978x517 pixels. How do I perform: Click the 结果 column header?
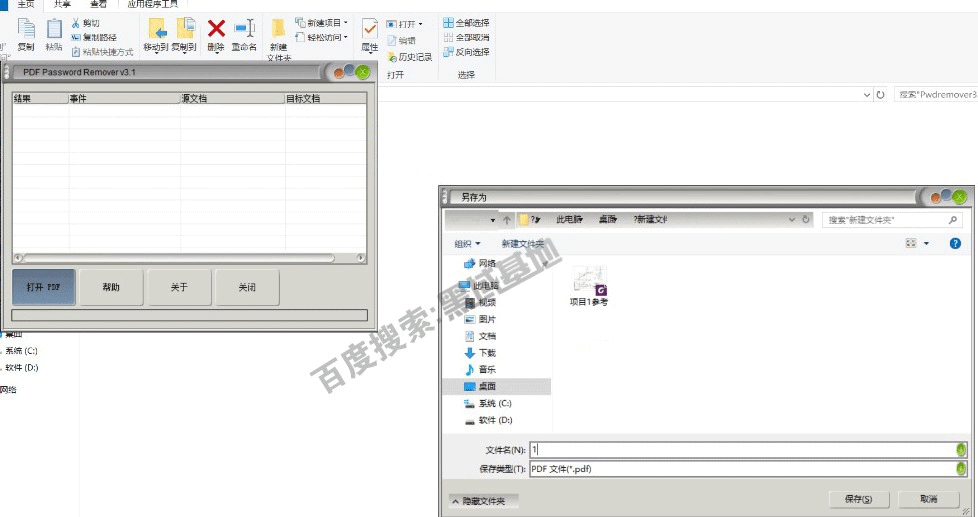tap(41, 99)
